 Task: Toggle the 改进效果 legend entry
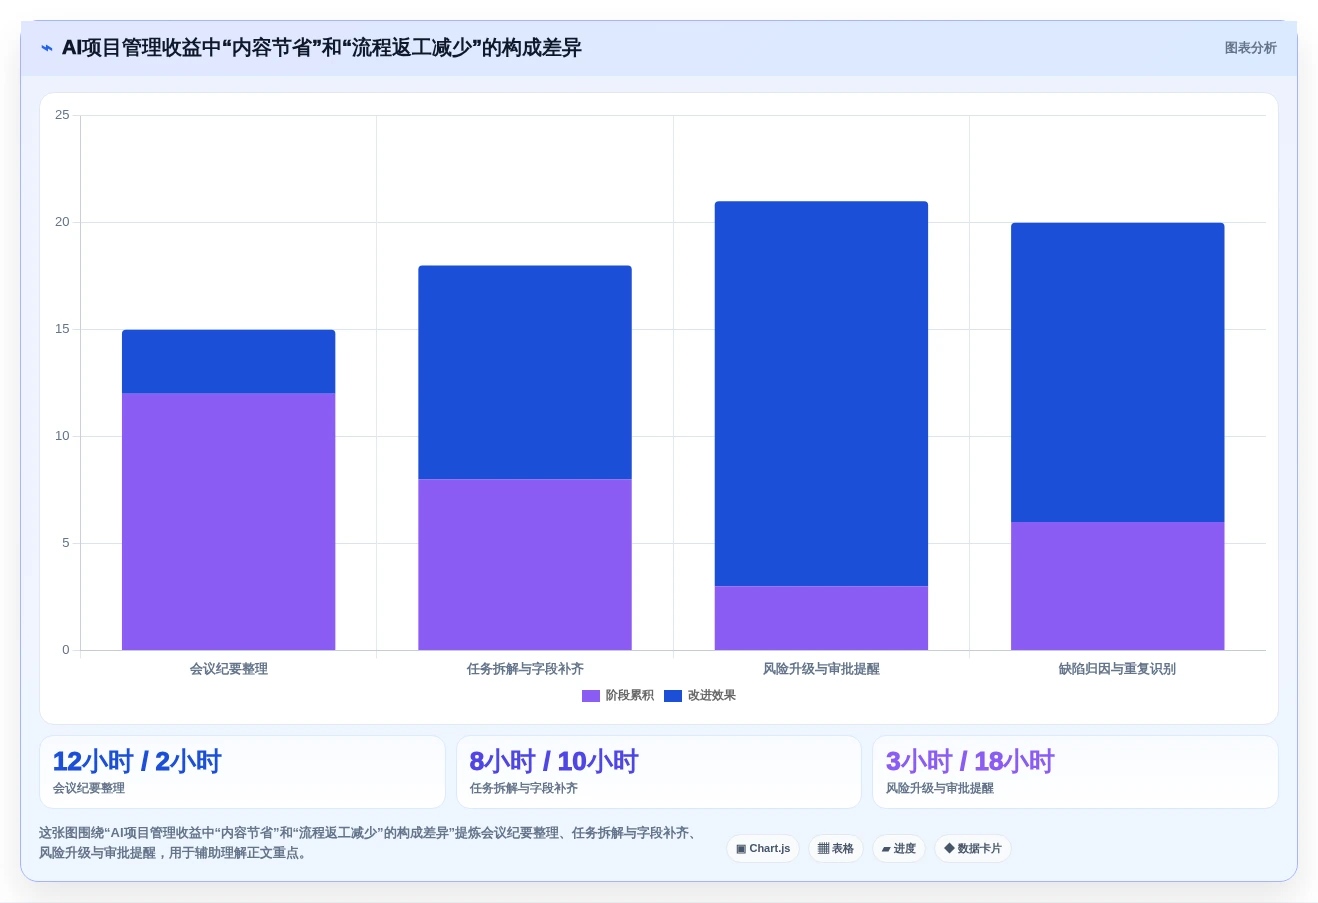(x=700, y=696)
